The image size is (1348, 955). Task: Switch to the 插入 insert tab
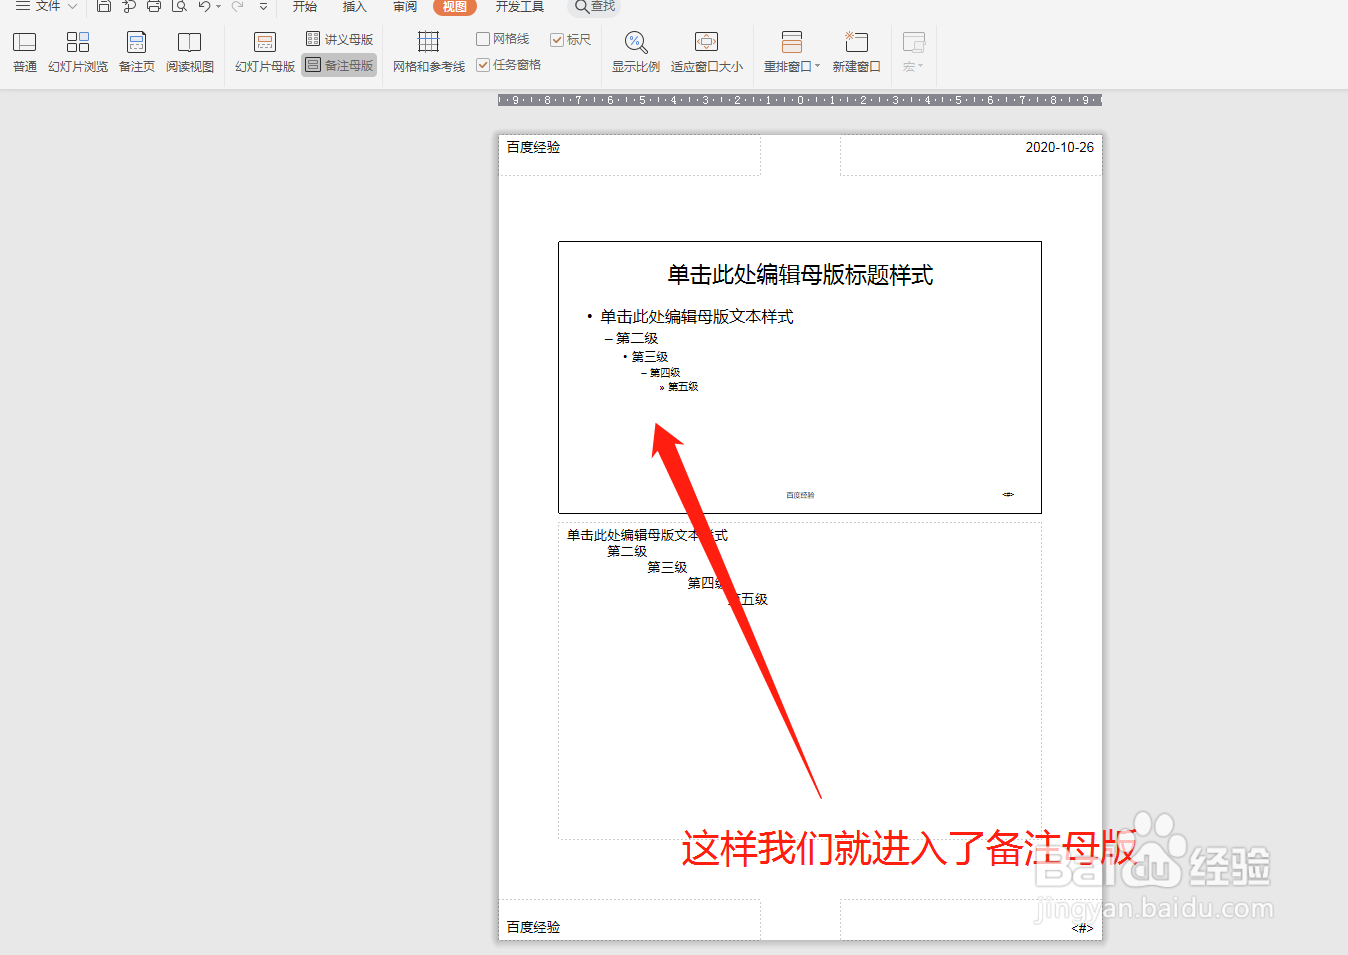tap(355, 7)
